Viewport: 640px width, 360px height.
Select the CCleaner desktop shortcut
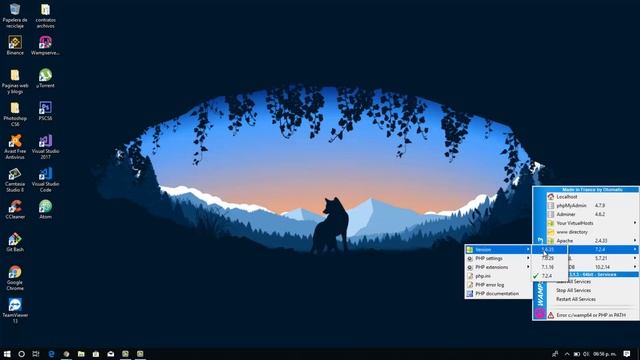[x=15, y=210]
